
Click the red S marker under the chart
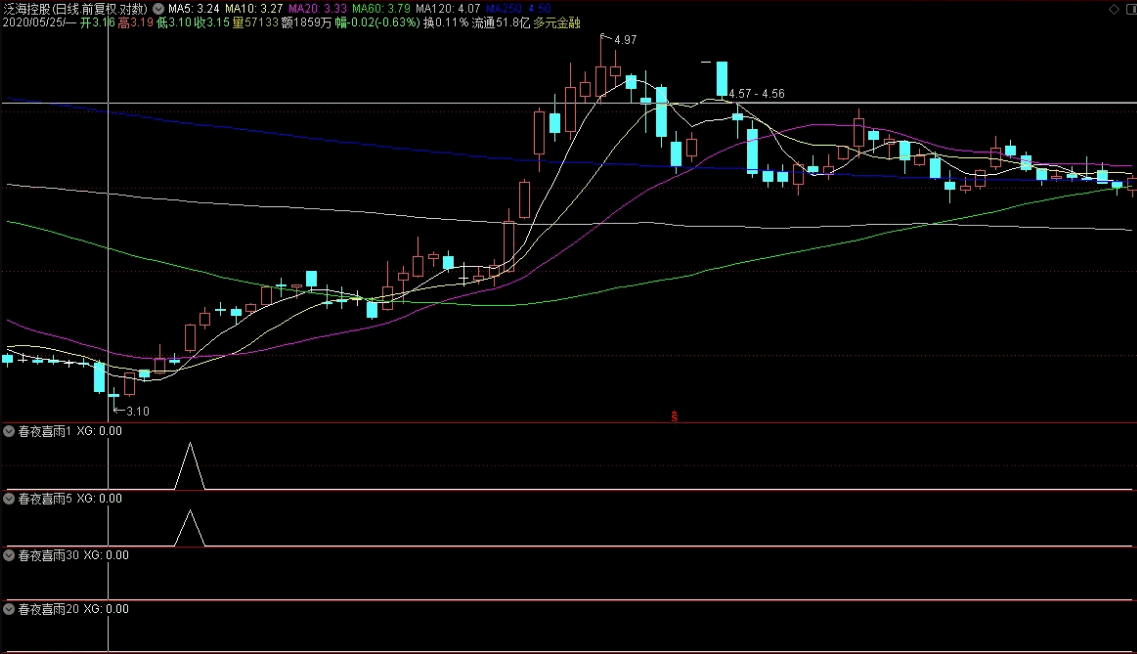coord(674,416)
